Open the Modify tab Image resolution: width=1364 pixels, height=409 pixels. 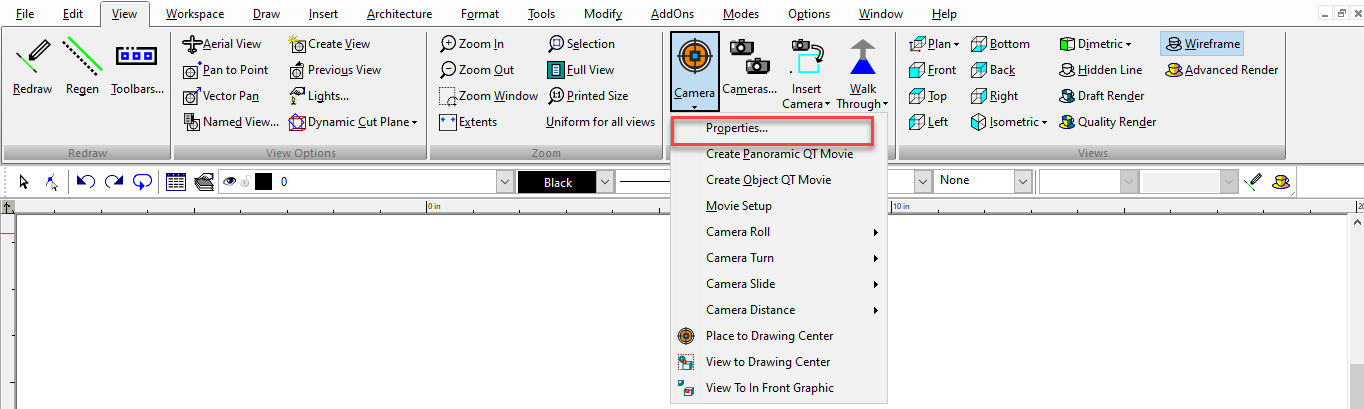602,14
